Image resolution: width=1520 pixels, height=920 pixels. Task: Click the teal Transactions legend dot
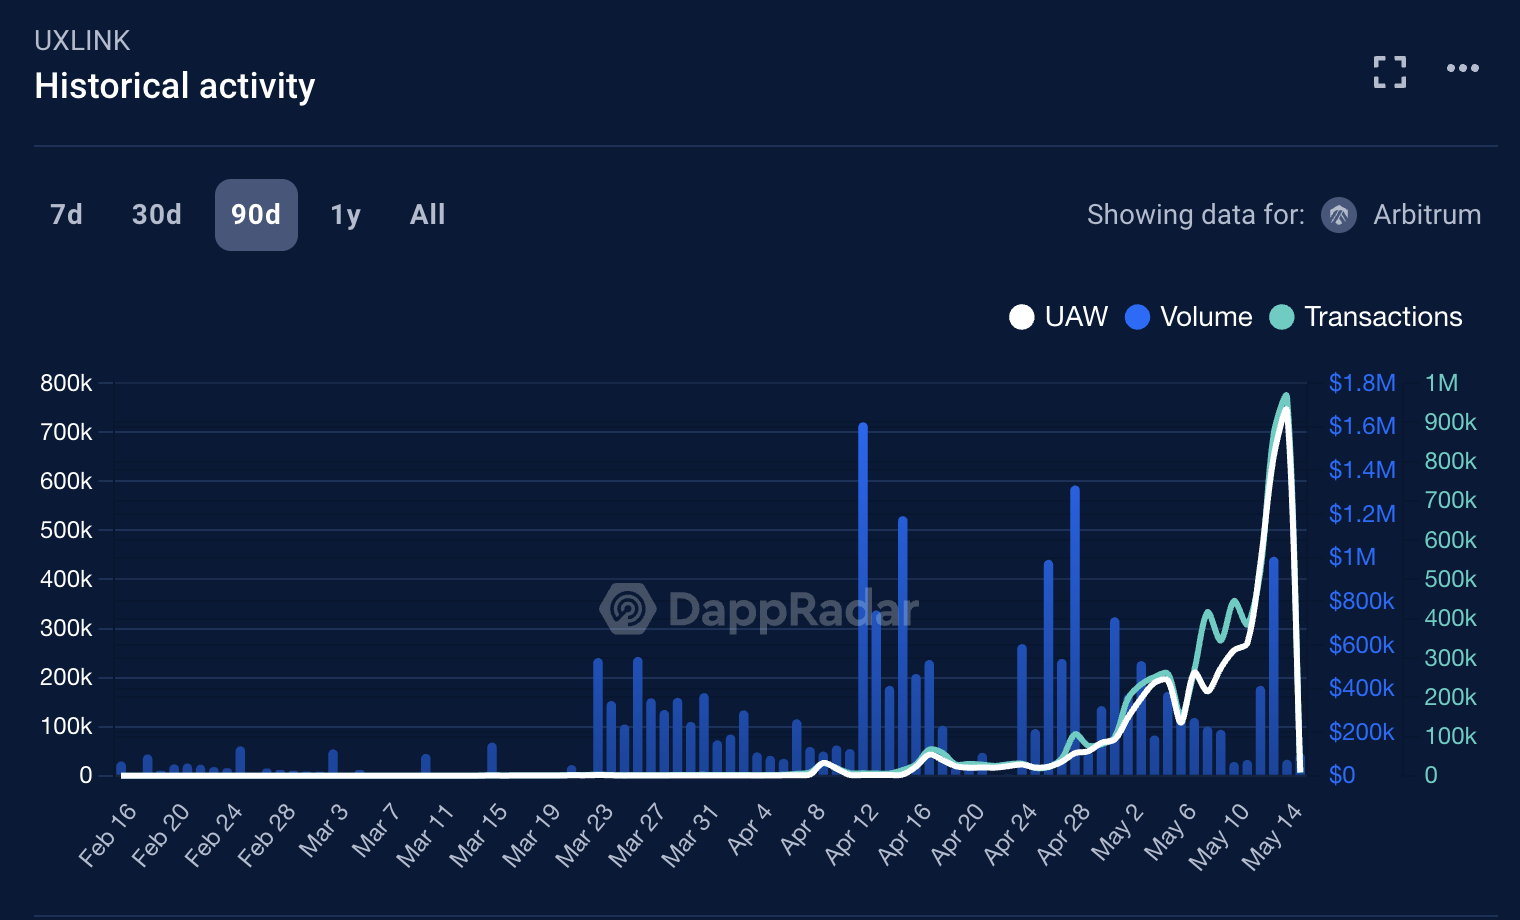[x=1281, y=317]
